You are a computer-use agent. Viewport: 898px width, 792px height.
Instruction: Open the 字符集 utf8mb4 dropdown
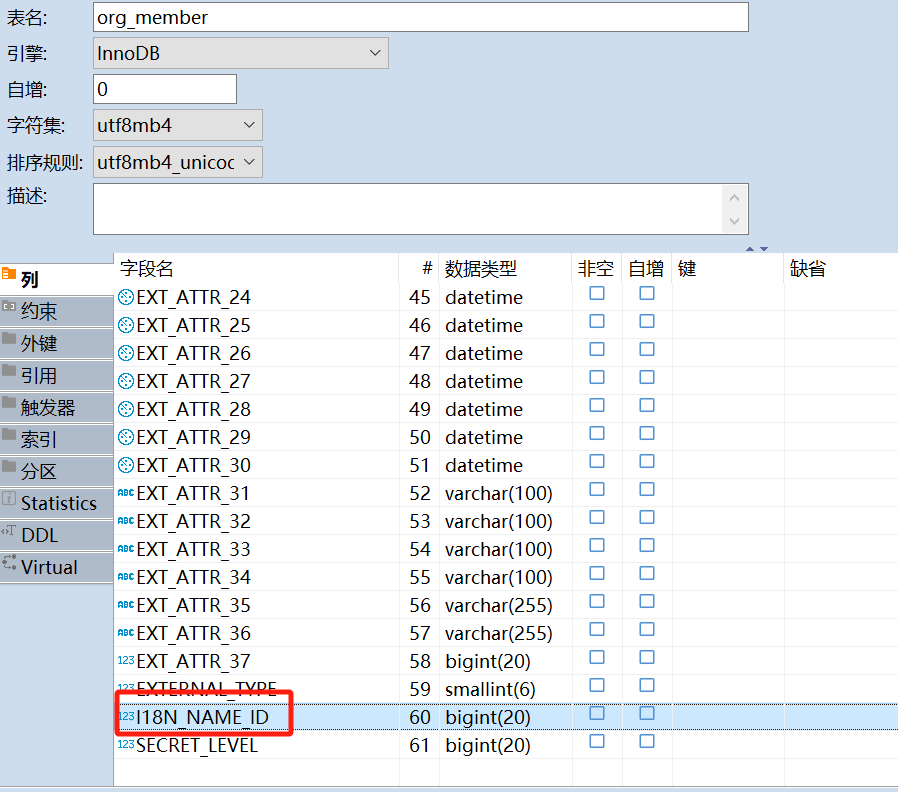tap(178, 125)
